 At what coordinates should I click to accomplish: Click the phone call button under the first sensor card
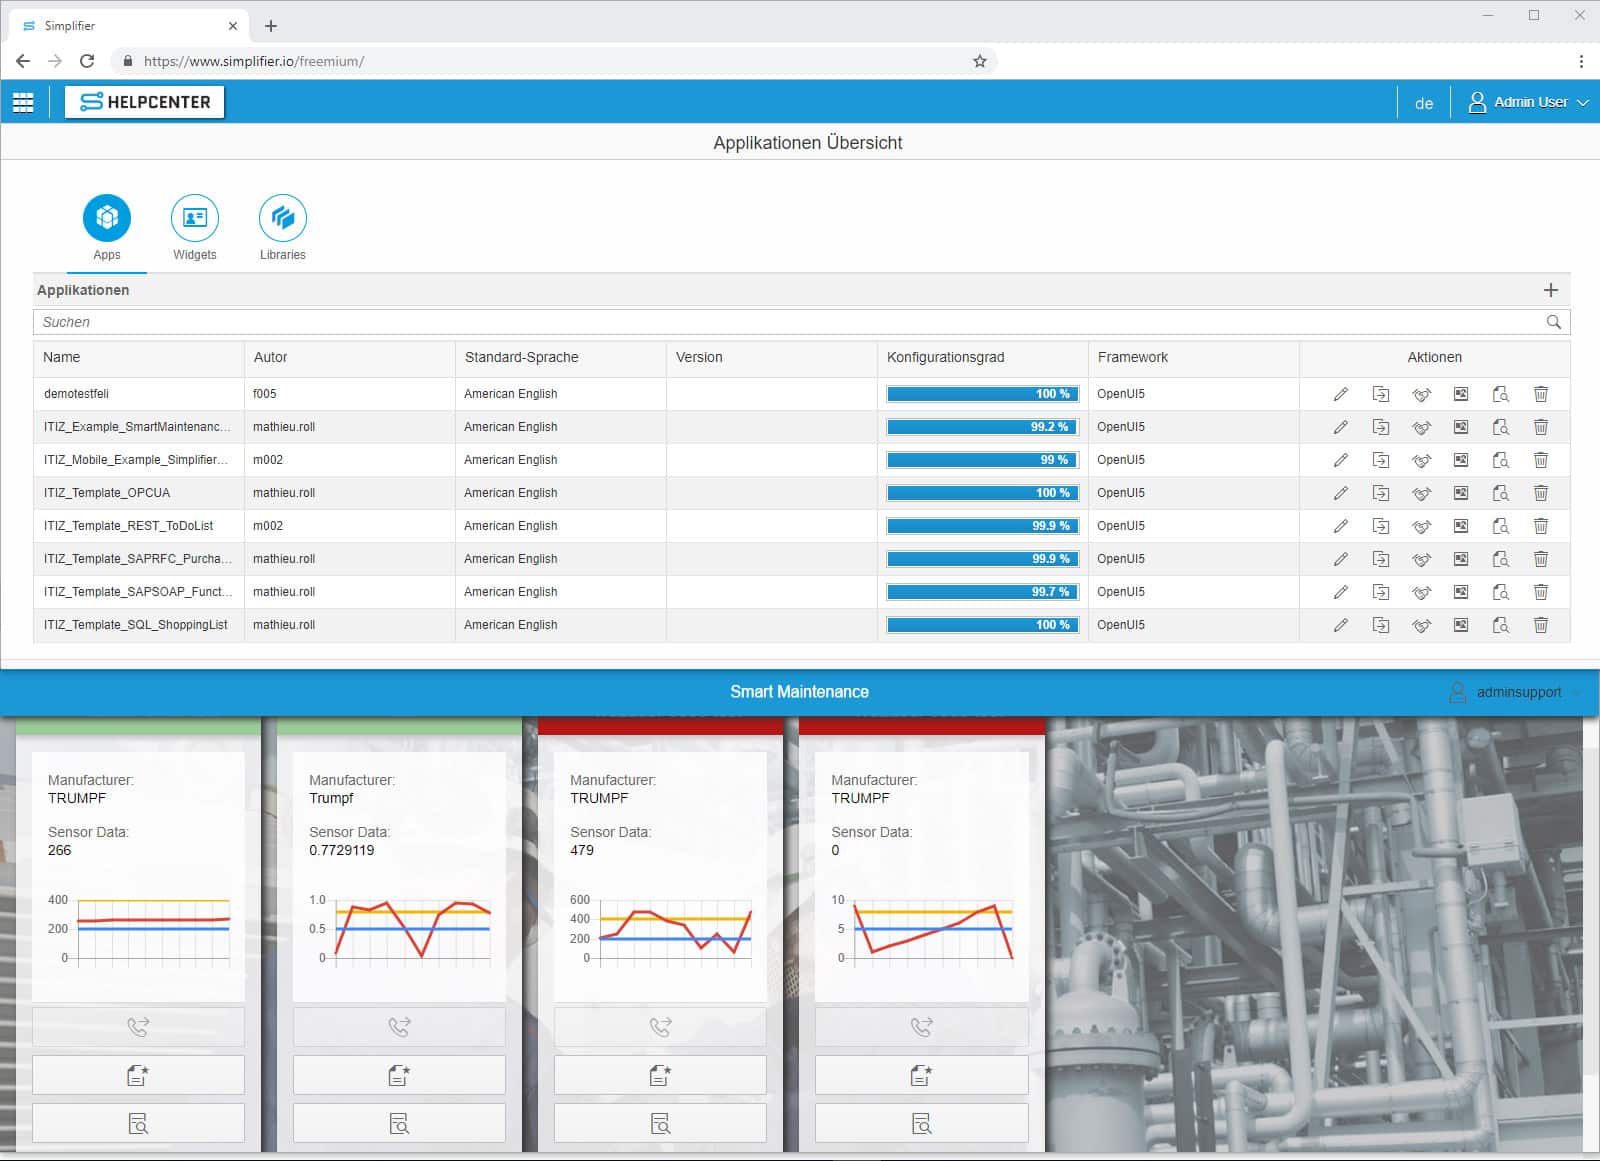(x=138, y=1027)
